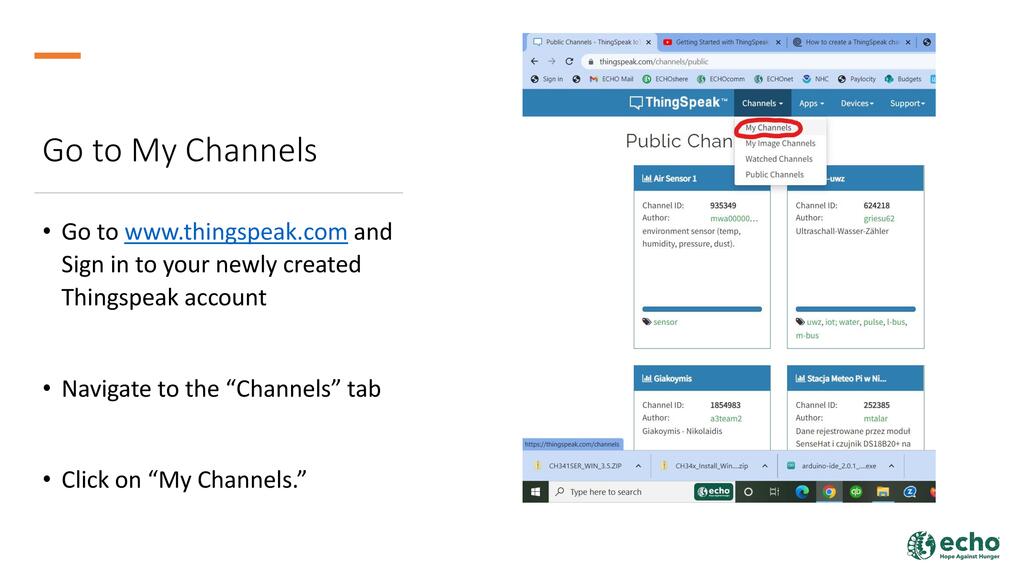
Task: Reload the ThingSpeak page
Action: tap(569, 61)
